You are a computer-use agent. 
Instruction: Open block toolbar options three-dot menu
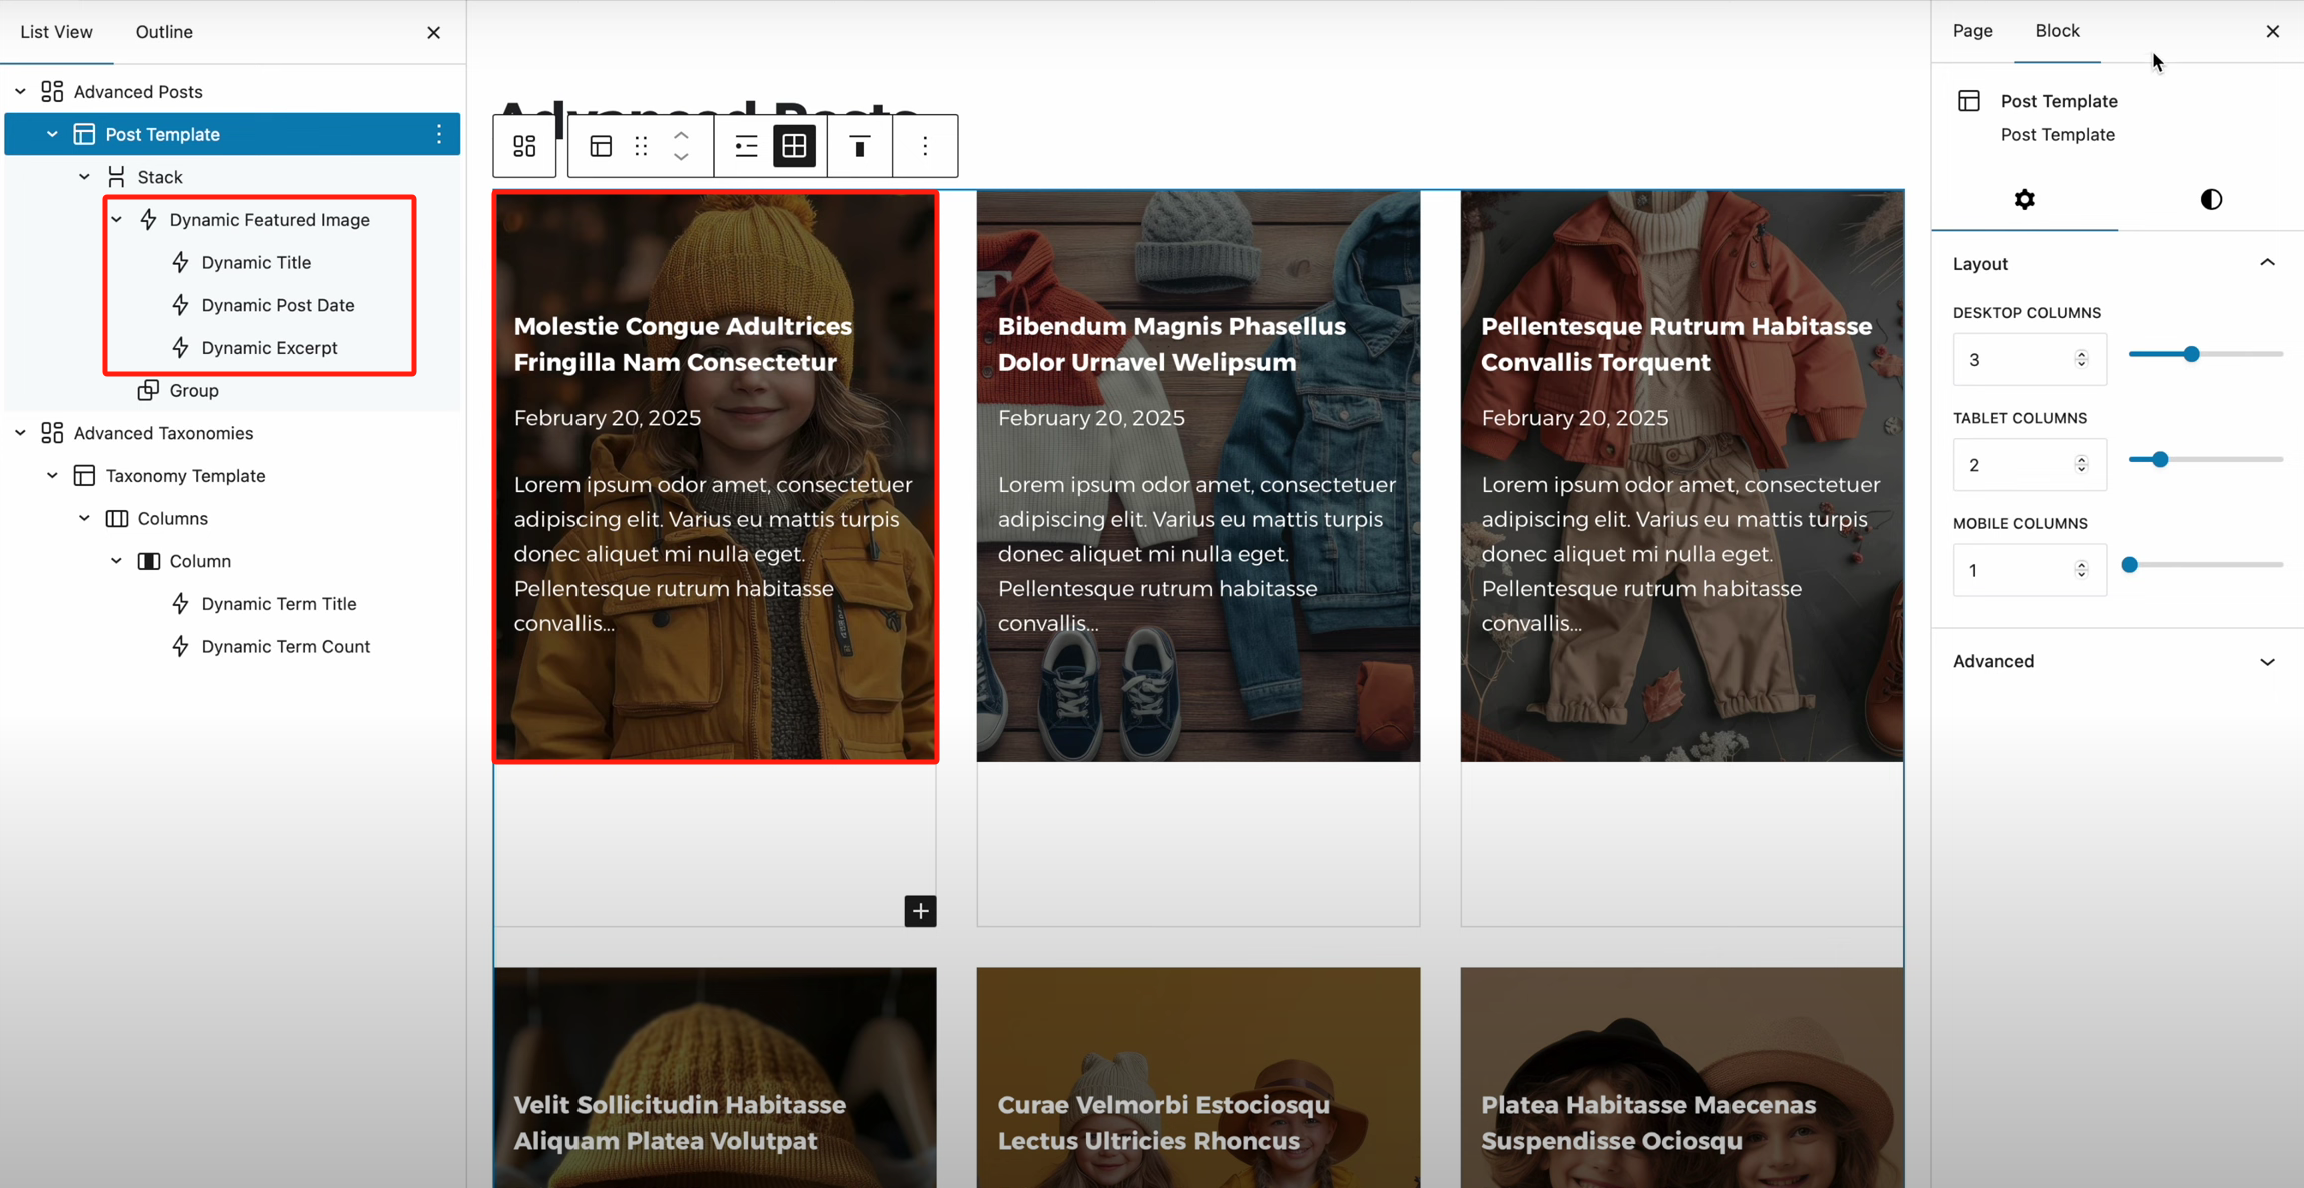925,146
